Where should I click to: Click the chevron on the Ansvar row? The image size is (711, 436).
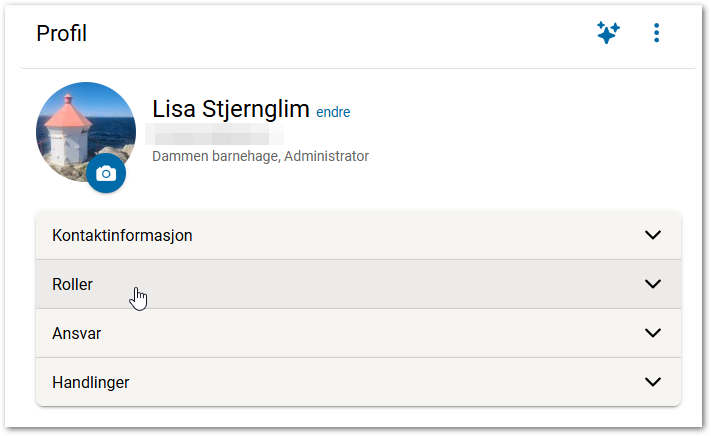653,333
